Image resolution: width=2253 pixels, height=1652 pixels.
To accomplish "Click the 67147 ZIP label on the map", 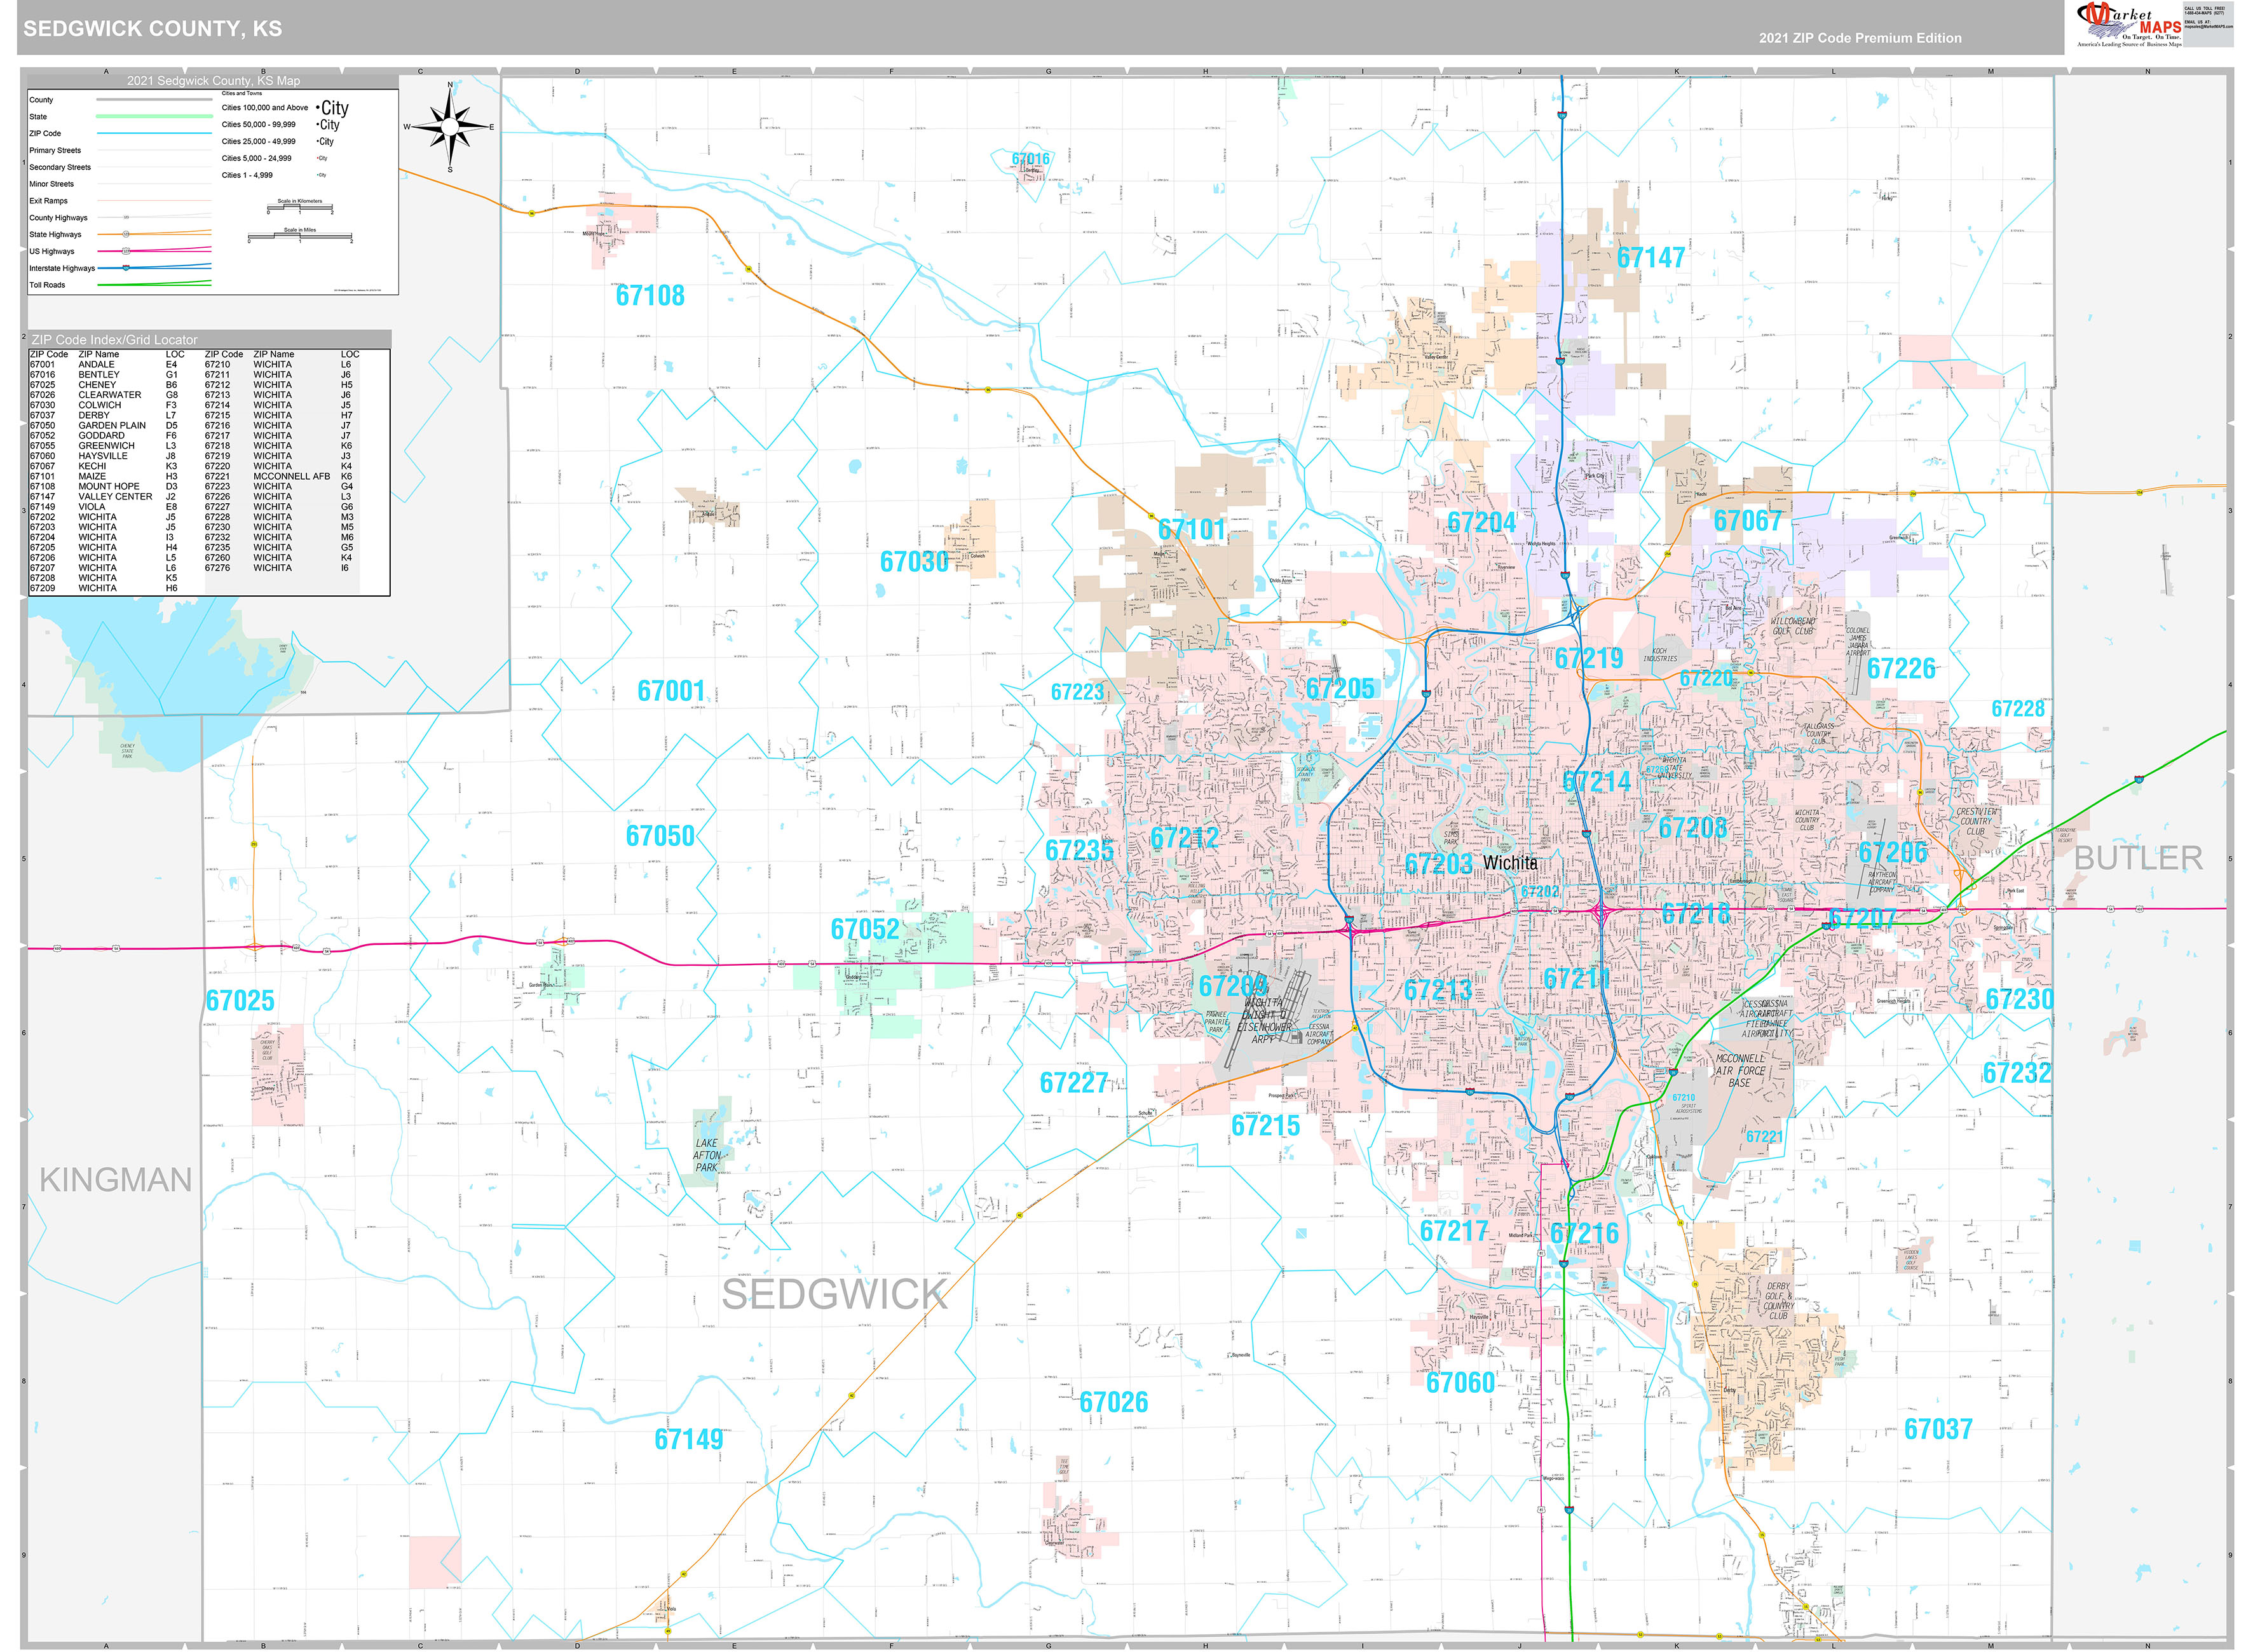I will click(1651, 257).
